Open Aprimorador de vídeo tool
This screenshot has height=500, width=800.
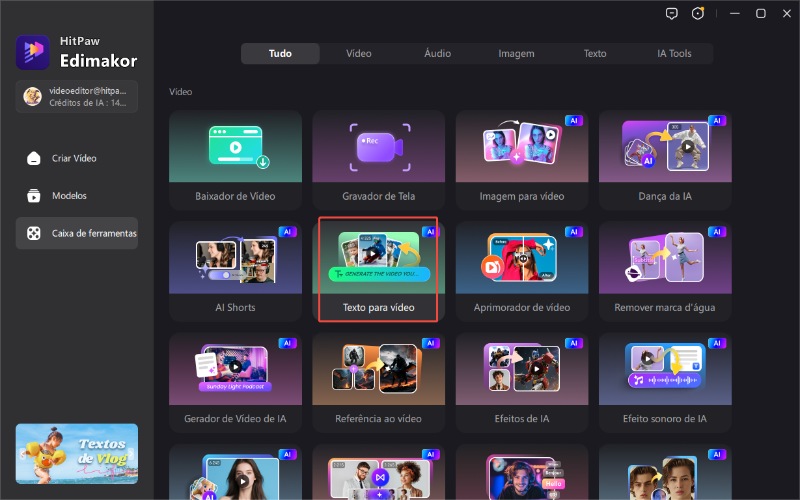(x=522, y=271)
